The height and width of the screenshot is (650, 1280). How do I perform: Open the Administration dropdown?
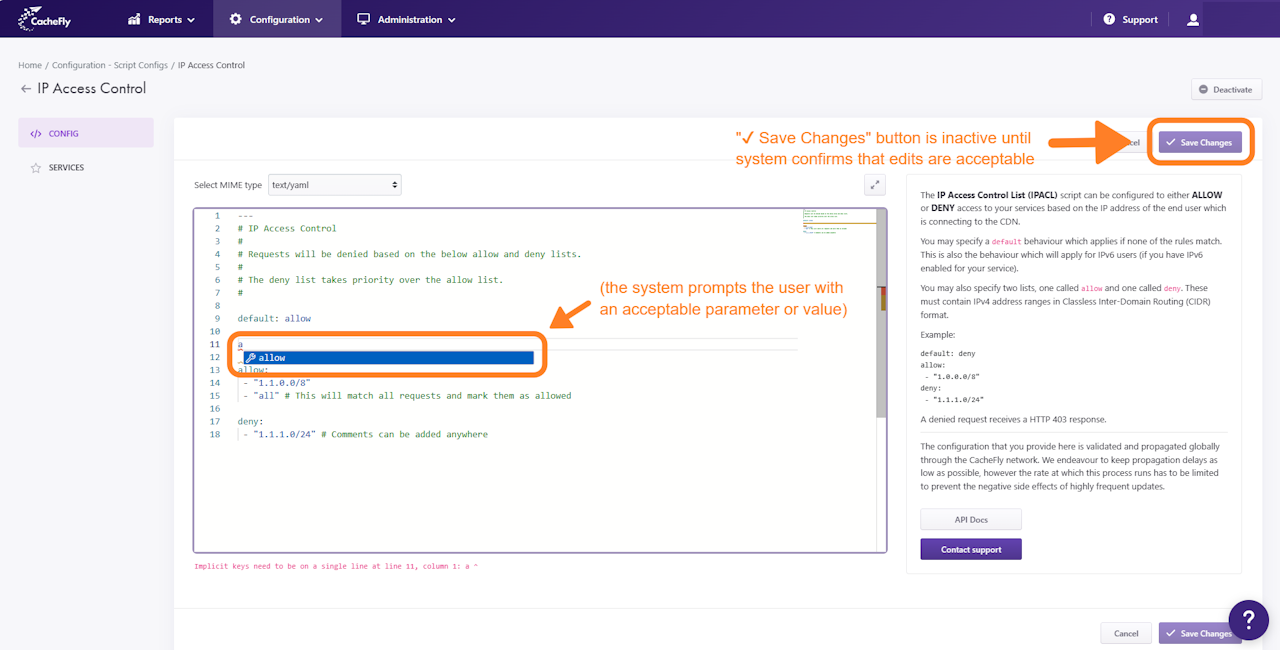tap(407, 19)
